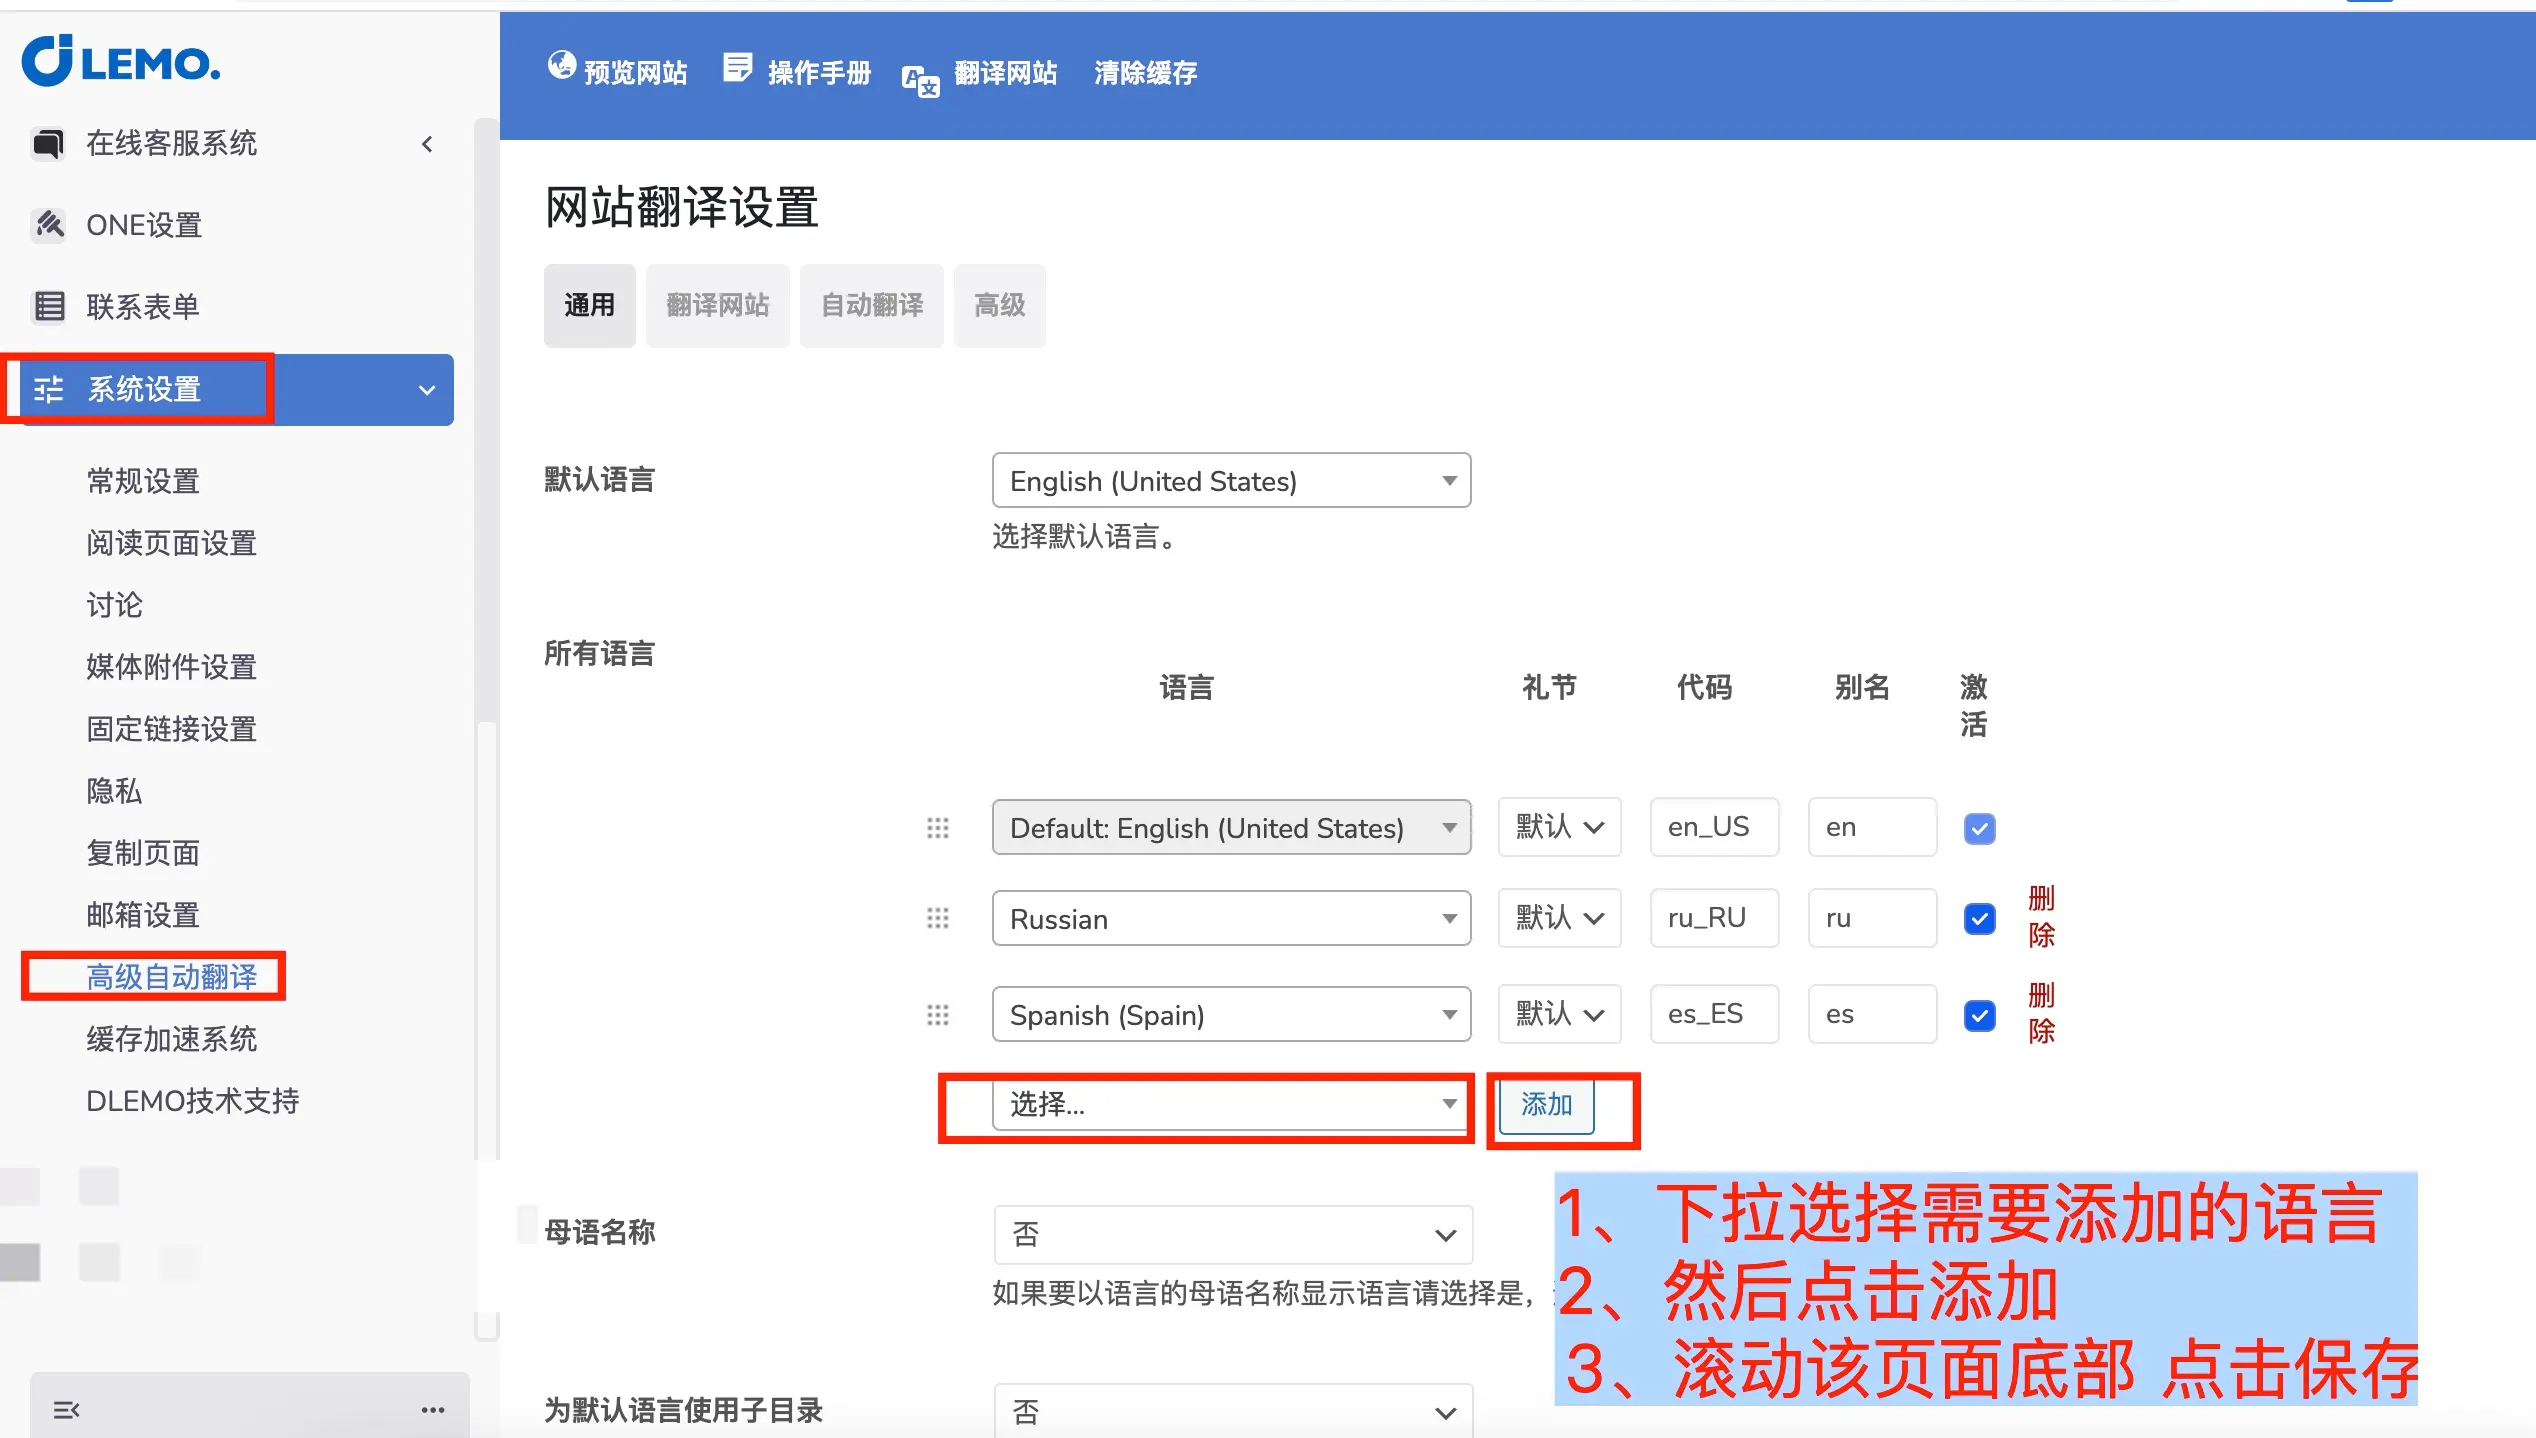Click the ONE设置 sidebar icon
This screenshot has width=2536, height=1438.
click(x=48, y=225)
